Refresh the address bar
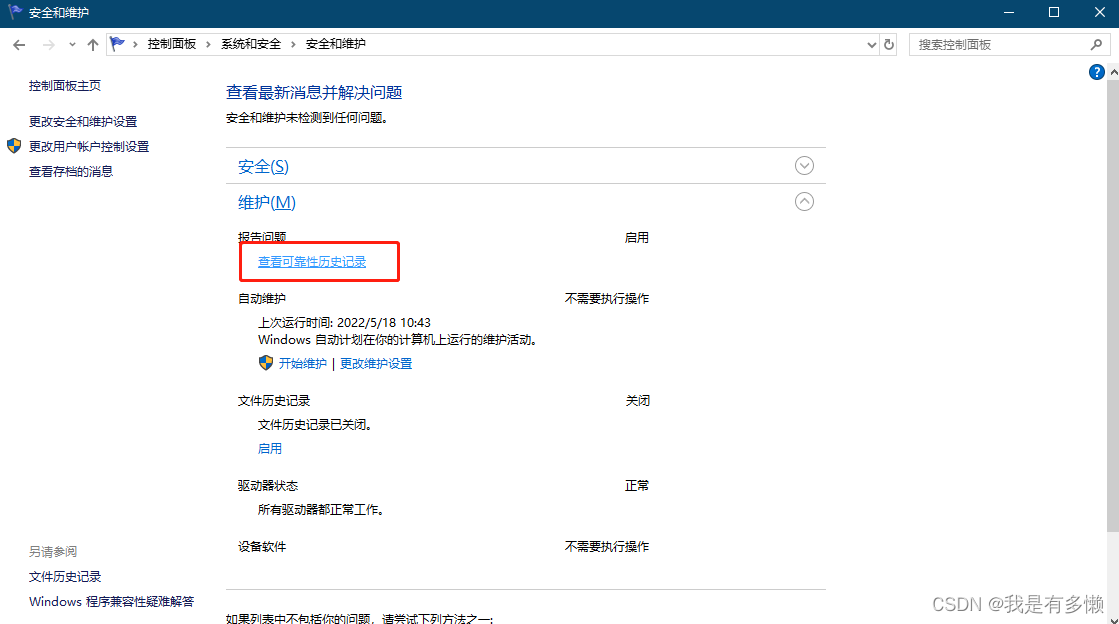The height and width of the screenshot is (624, 1119). 888,45
